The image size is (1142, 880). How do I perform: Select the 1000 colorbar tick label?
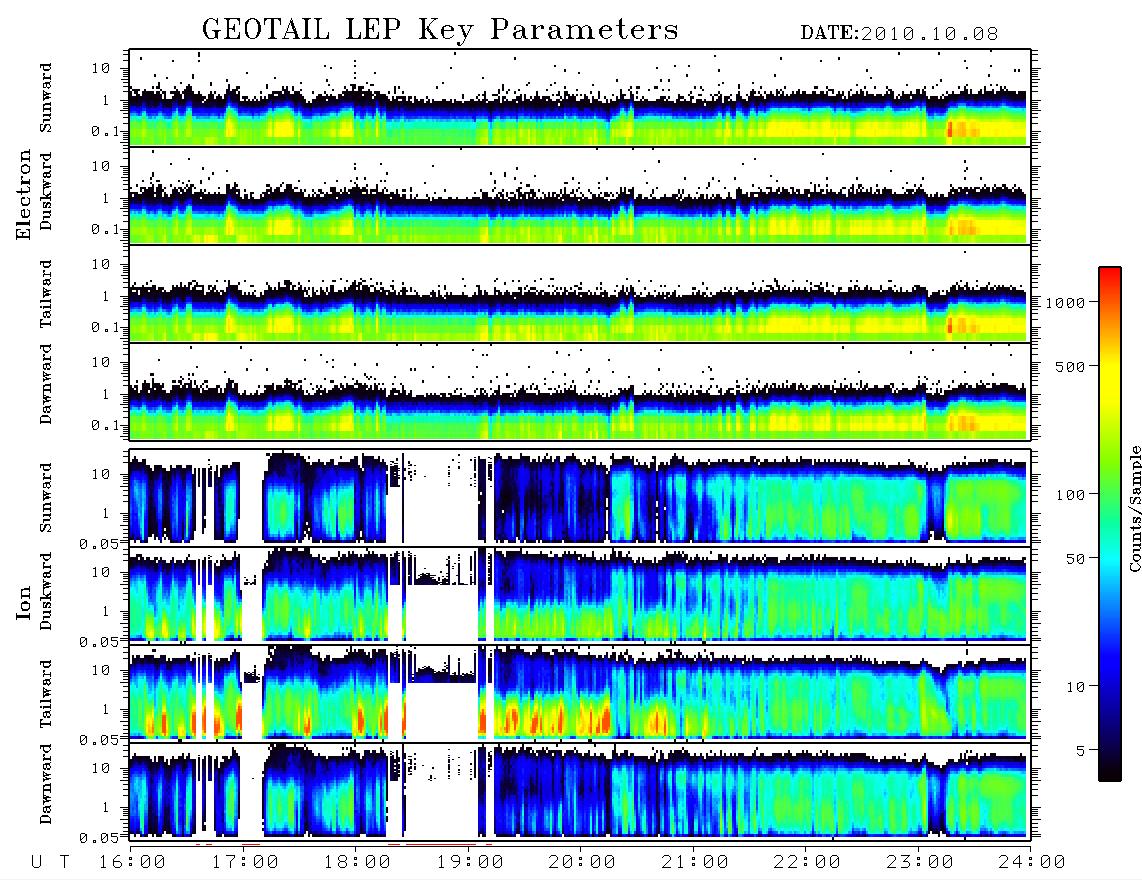(1066, 303)
